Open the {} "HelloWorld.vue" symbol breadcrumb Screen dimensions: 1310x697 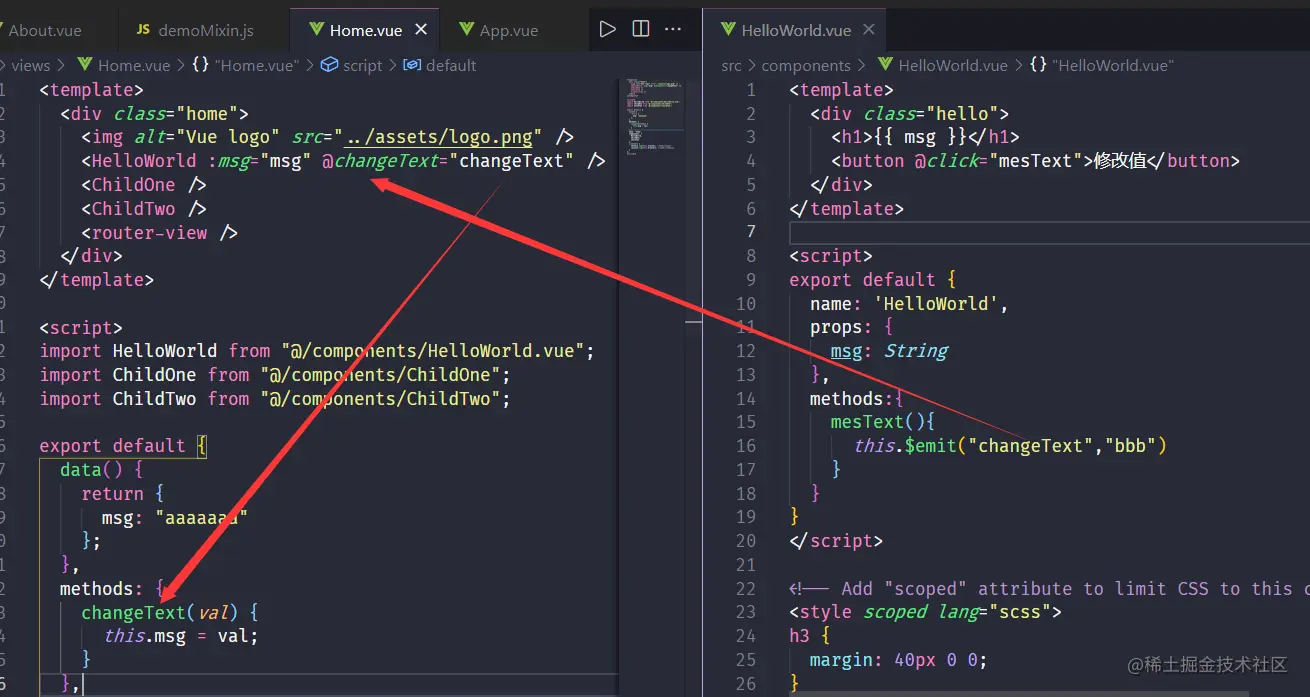(1101, 65)
